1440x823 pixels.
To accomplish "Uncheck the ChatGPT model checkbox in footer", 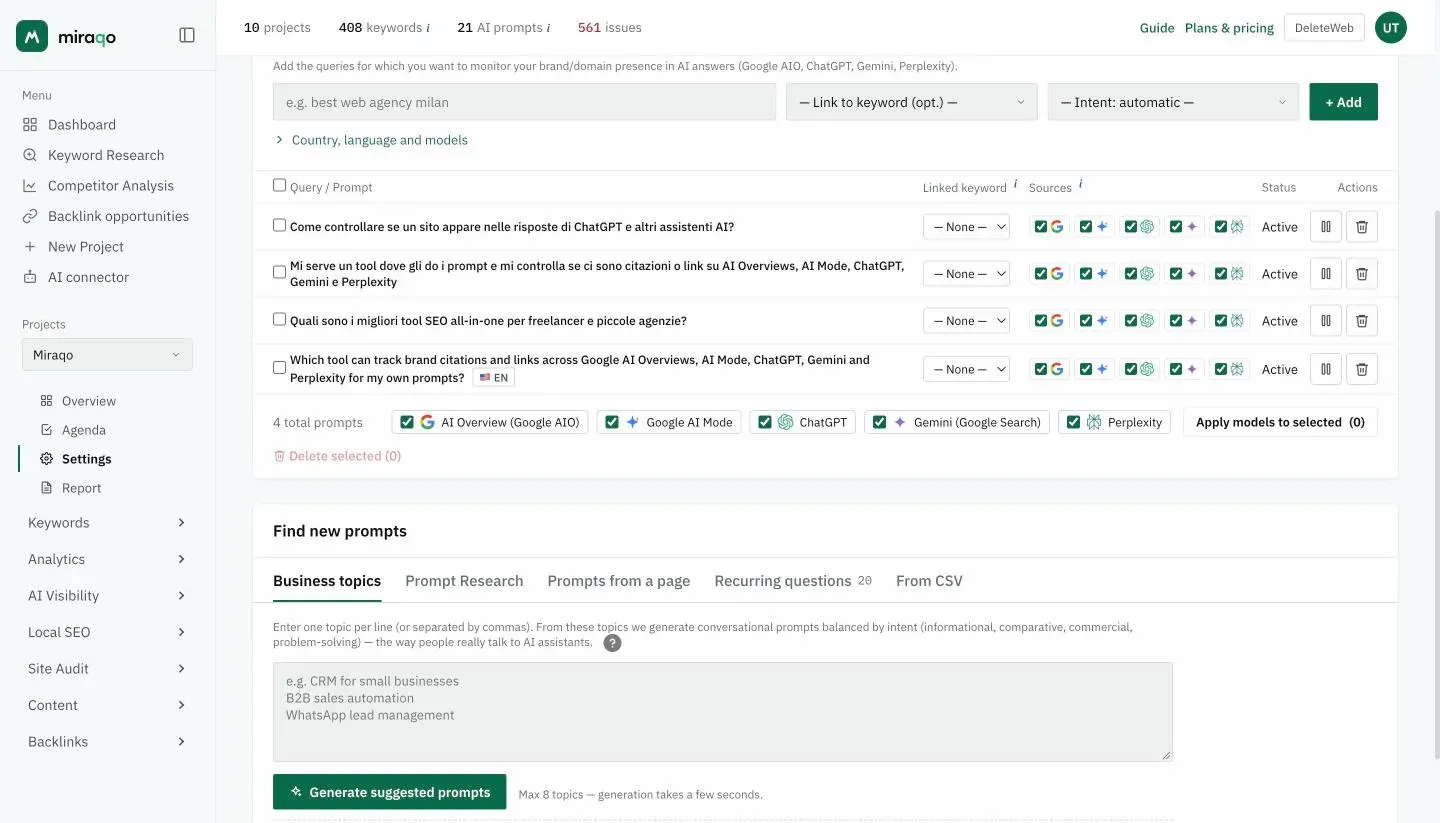I will (765, 422).
